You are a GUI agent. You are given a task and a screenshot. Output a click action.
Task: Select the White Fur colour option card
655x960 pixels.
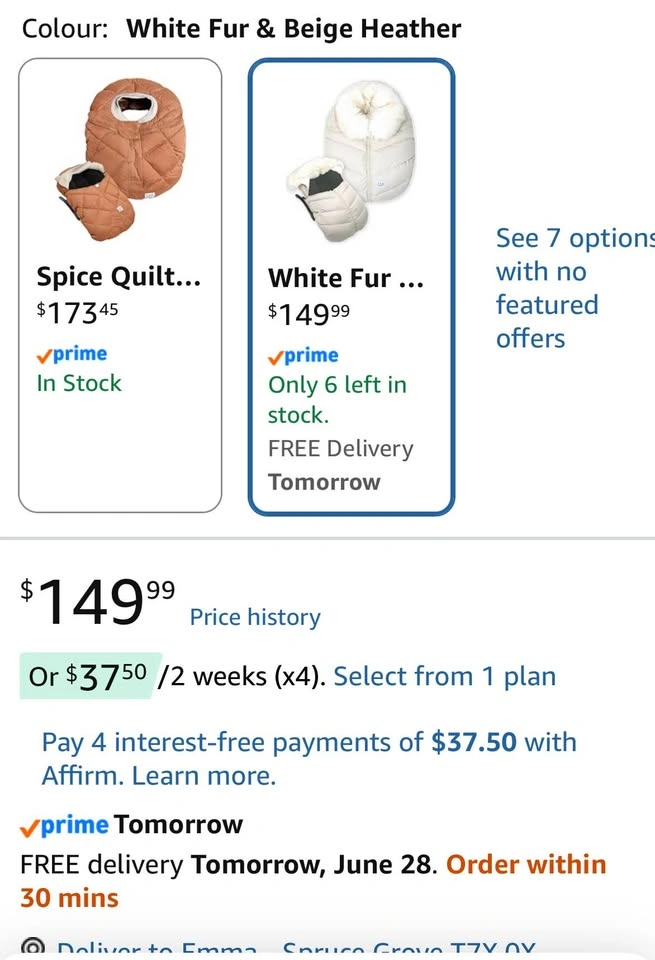pyautogui.click(x=351, y=287)
